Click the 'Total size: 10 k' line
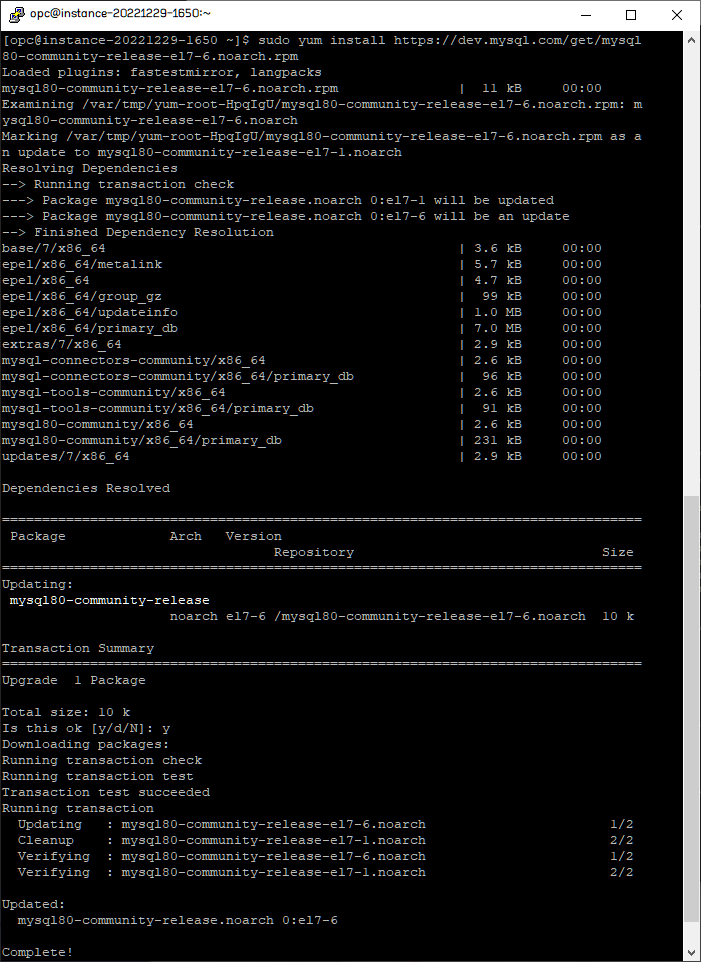 coord(66,712)
